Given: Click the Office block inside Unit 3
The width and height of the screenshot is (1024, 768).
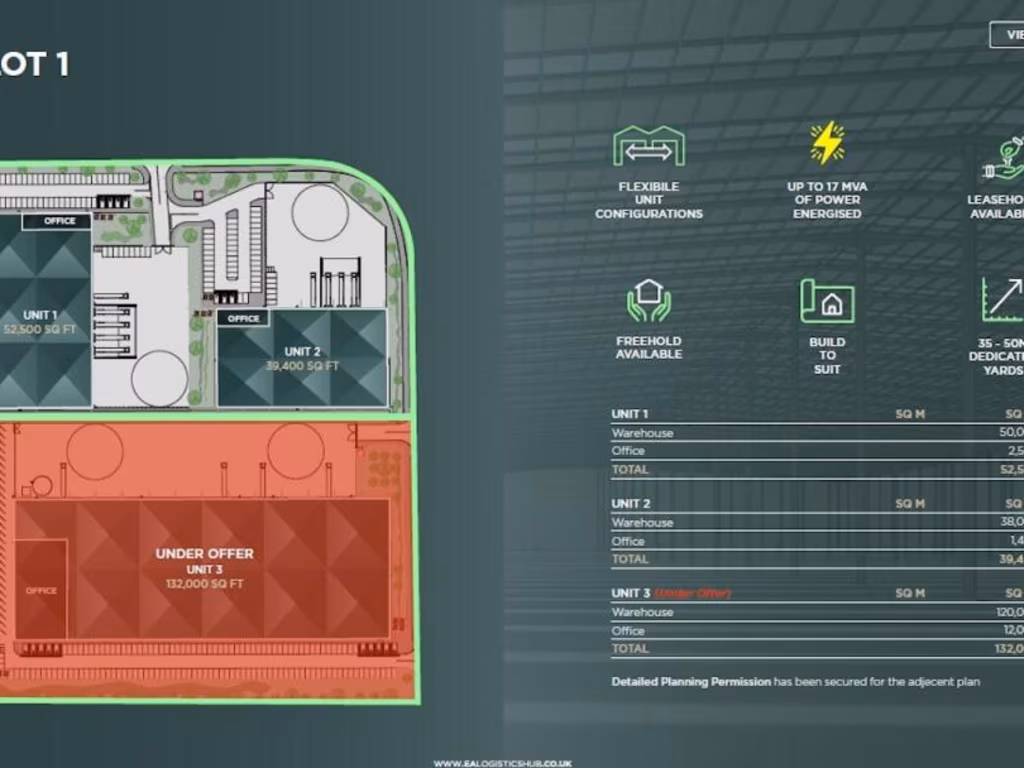Looking at the screenshot, I should pos(41,590).
